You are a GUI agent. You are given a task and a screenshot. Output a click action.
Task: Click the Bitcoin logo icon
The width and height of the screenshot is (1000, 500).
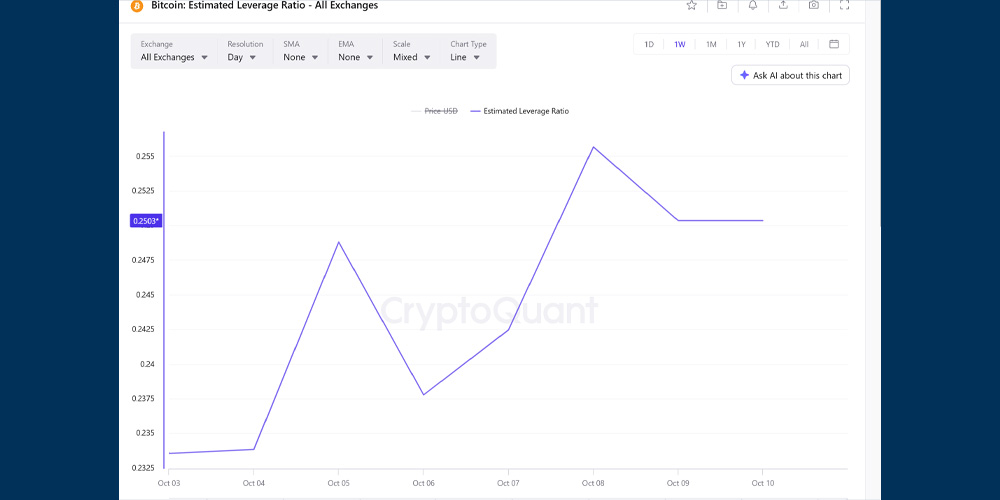point(136,6)
